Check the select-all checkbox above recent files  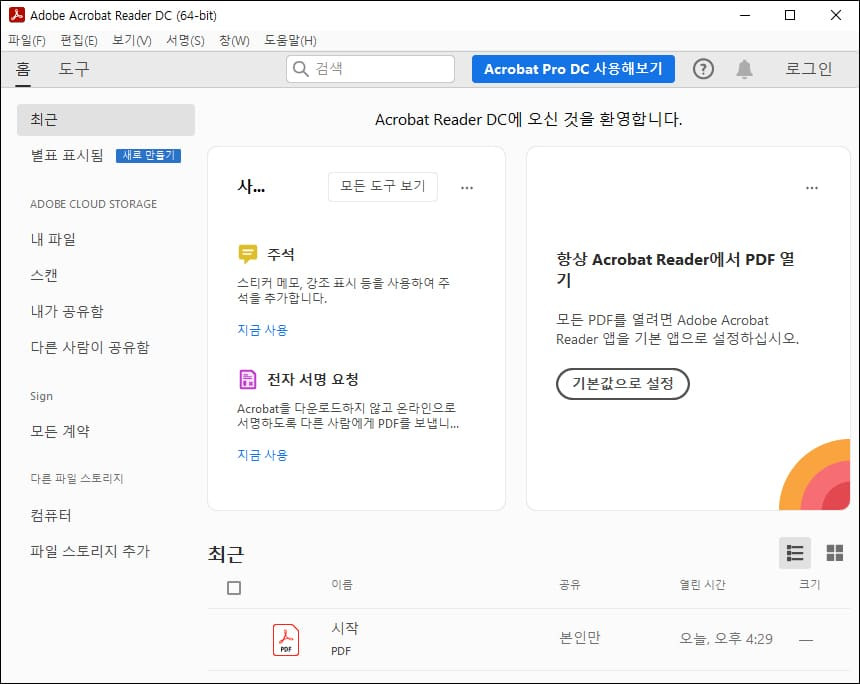(234, 588)
